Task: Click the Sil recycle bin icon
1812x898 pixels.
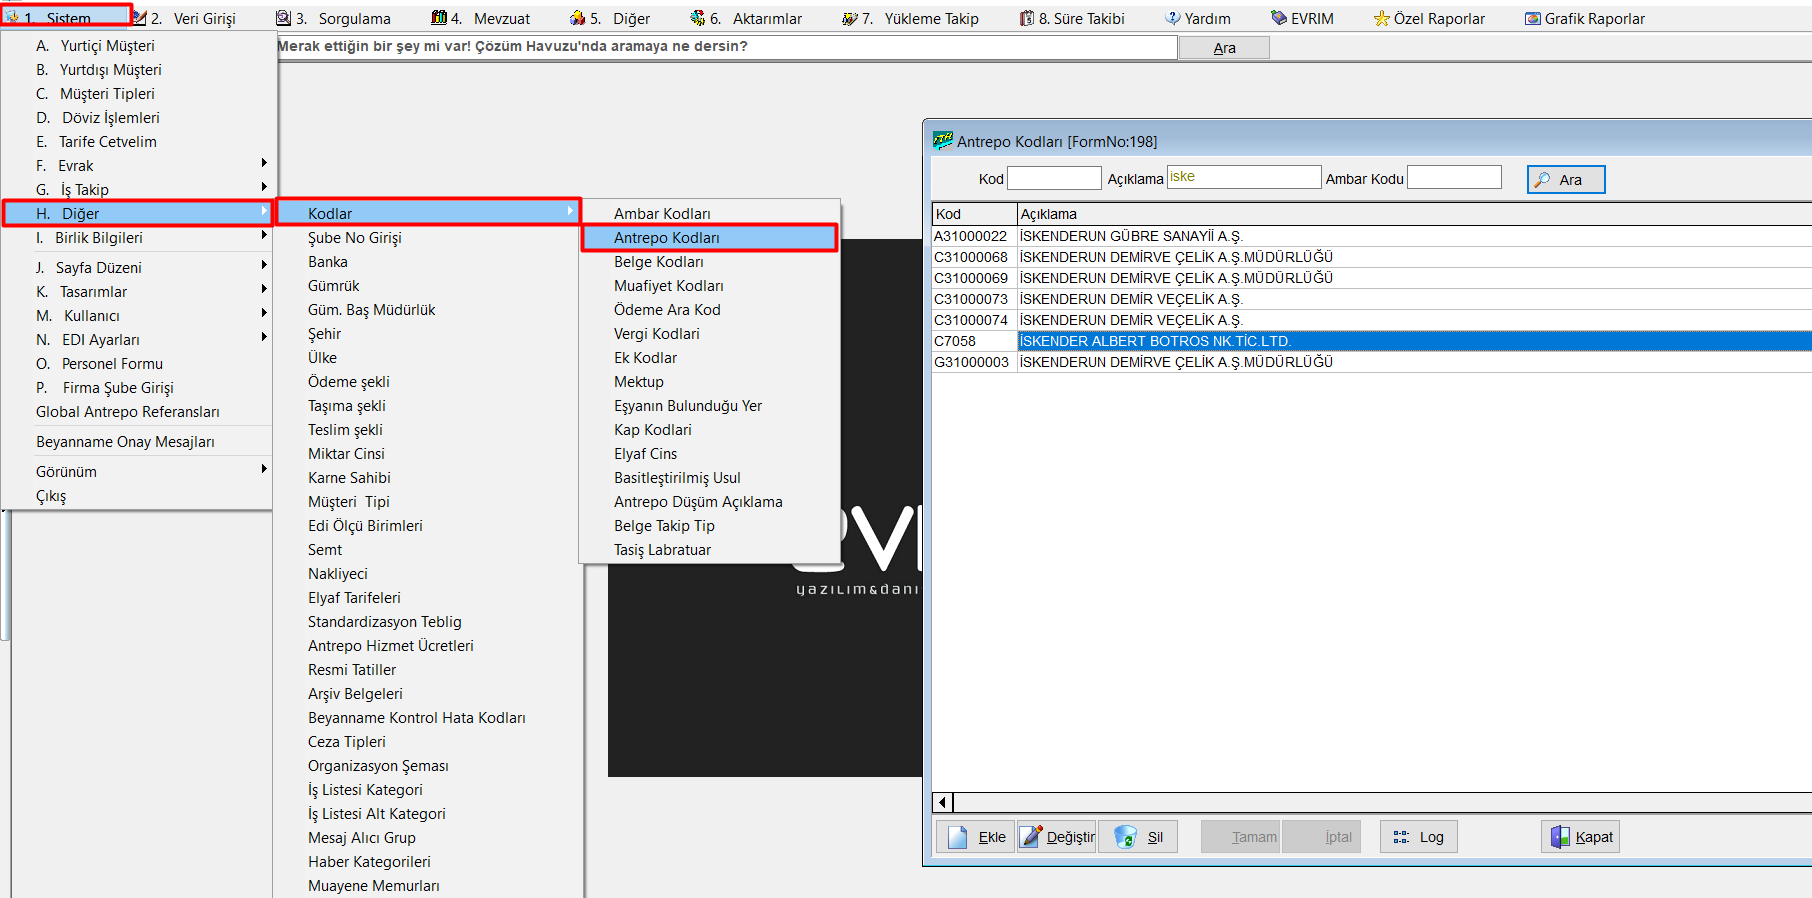Action: point(1125,837)
